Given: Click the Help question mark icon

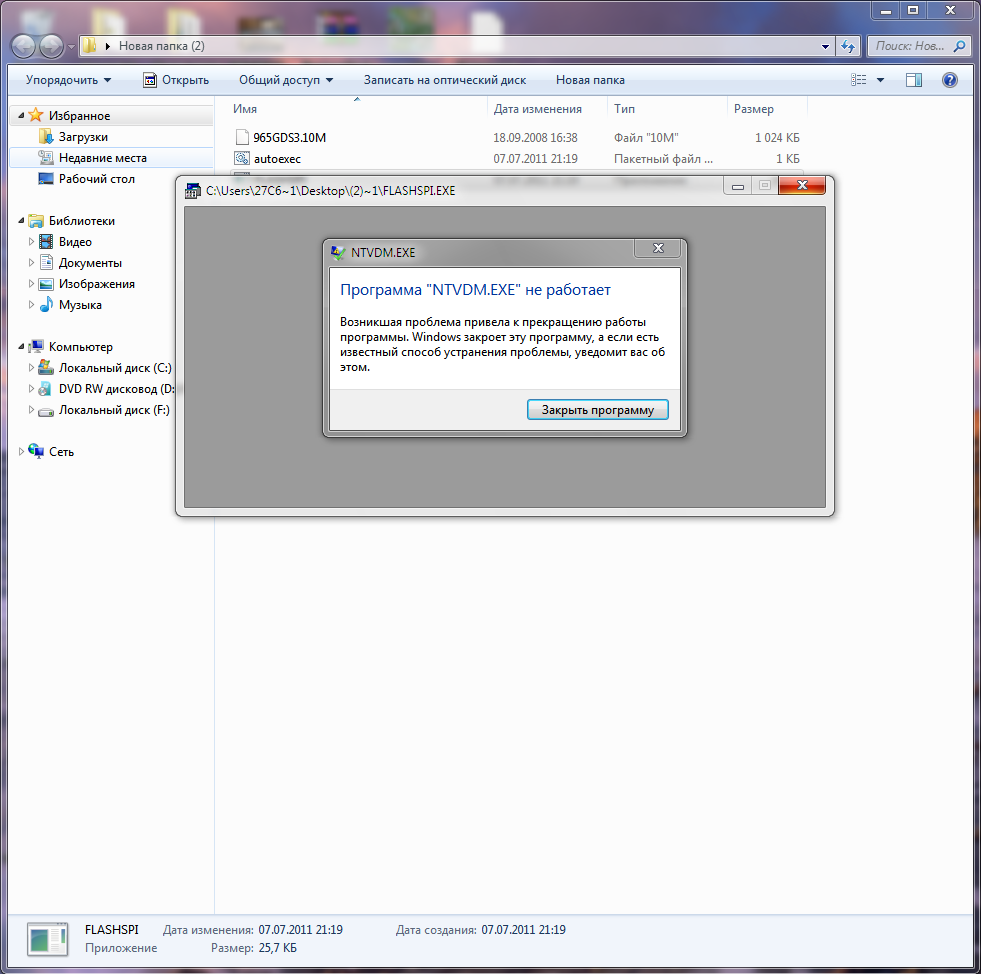Looking at the screenshot, I should click(950, 80).
